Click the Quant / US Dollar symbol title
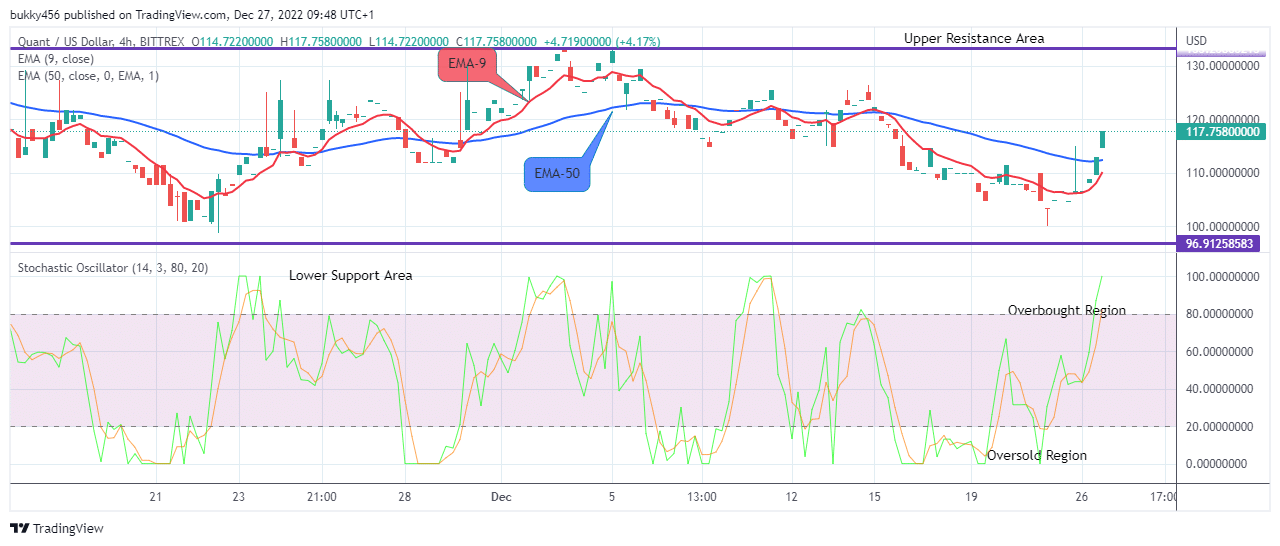 (x=75, y=42)
